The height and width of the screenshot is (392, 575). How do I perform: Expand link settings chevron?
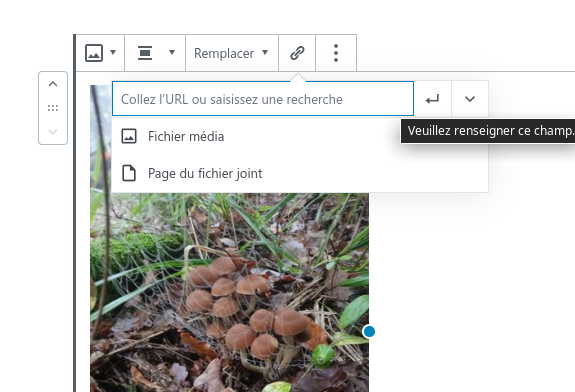[x=470, y=99]
